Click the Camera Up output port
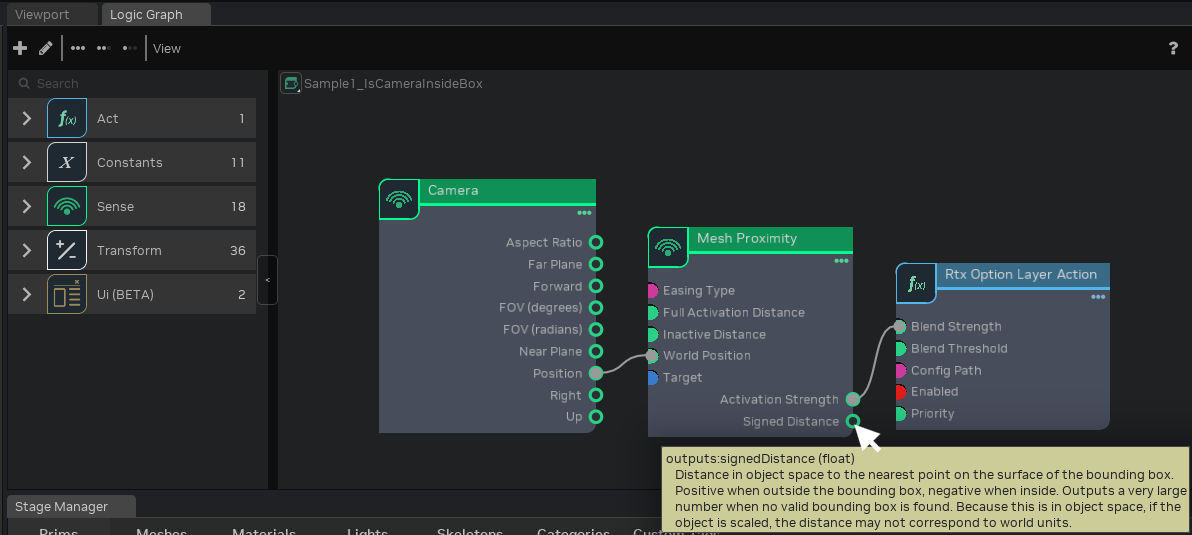The width and height of the screenshot is (1192, 535). pyautogui.click(x=596, y=417)
